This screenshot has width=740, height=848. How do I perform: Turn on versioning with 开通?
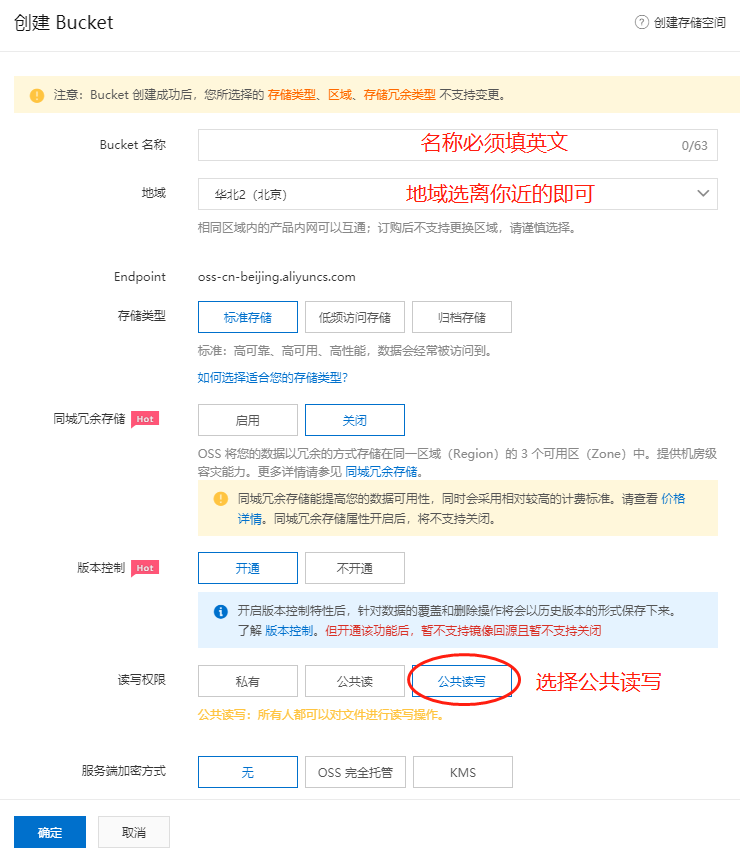(248, 568)
